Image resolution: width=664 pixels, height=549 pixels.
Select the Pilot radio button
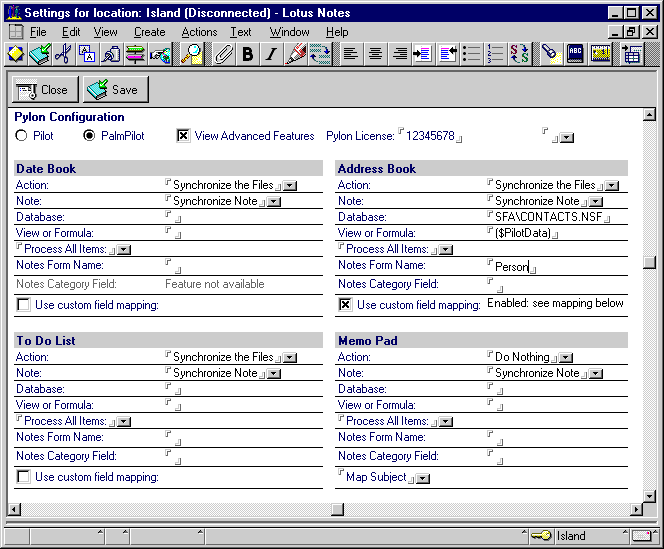tap(22, 136)
